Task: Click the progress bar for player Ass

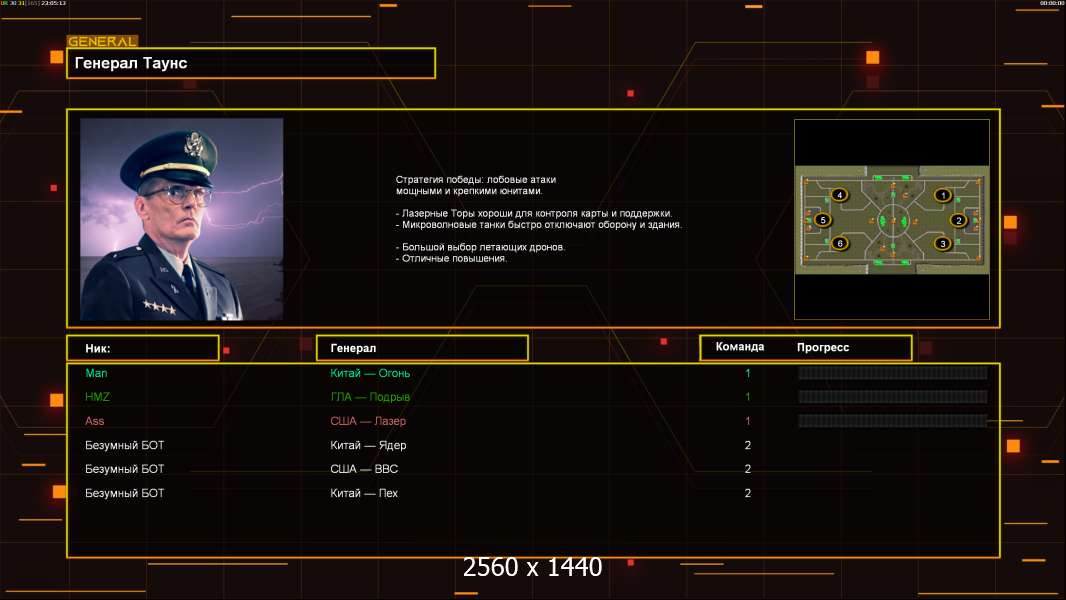Action: pyautogui.click(x=892, y=421)
